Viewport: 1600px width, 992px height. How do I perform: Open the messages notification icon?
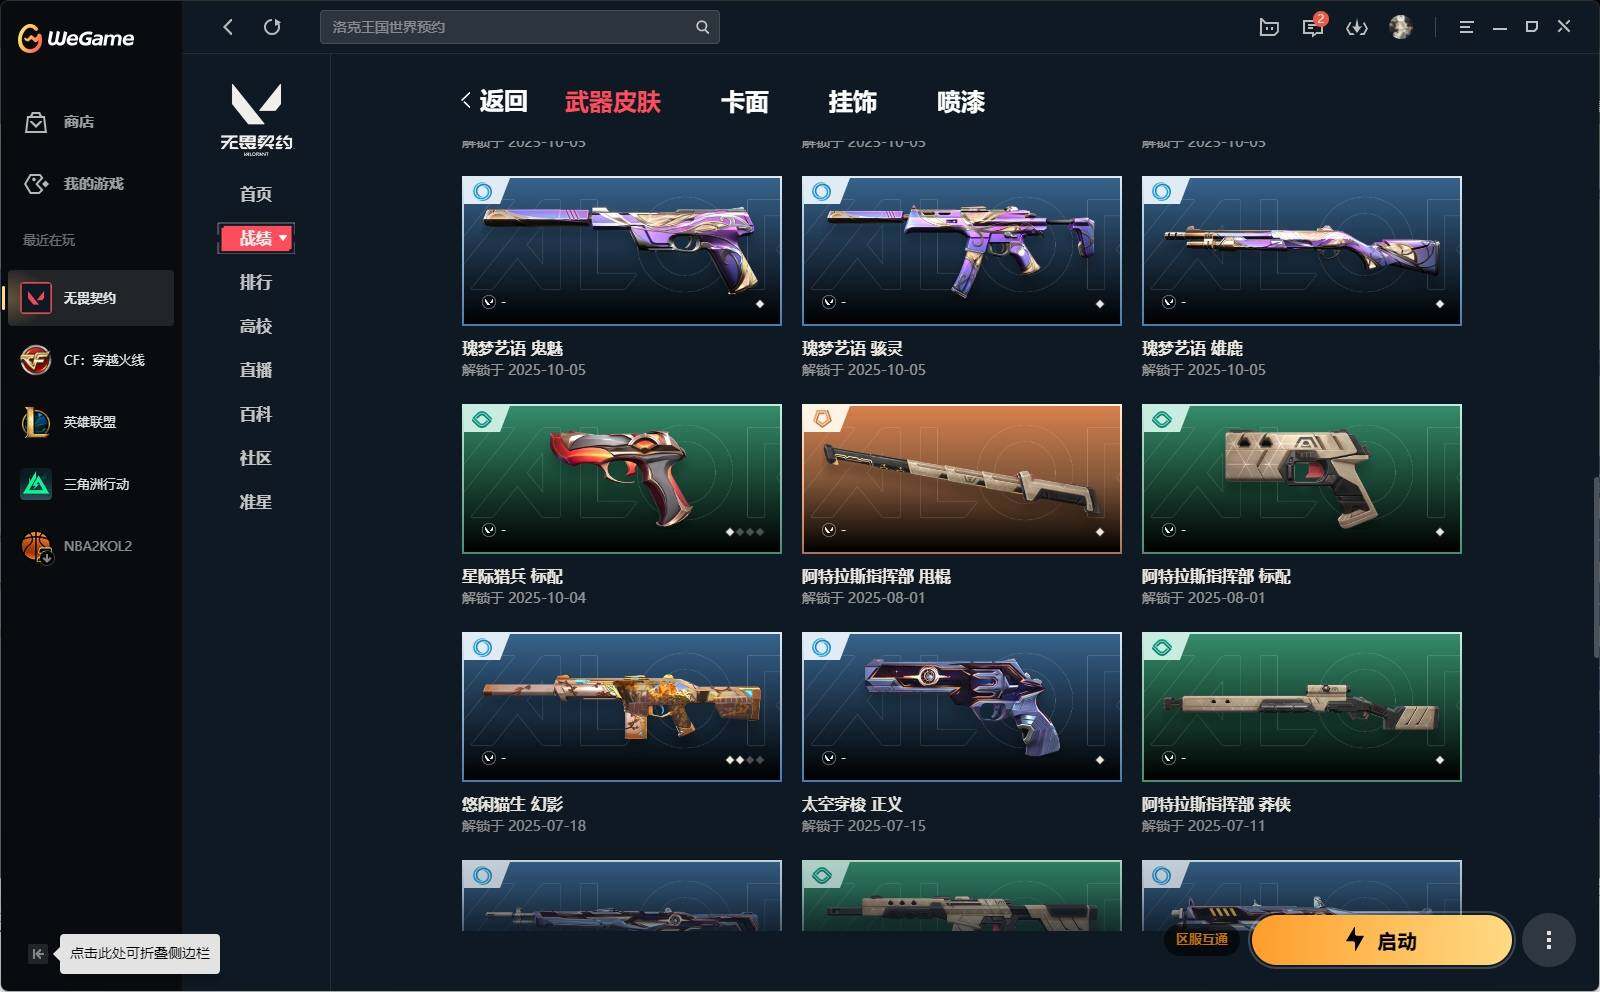point(1313,27)
